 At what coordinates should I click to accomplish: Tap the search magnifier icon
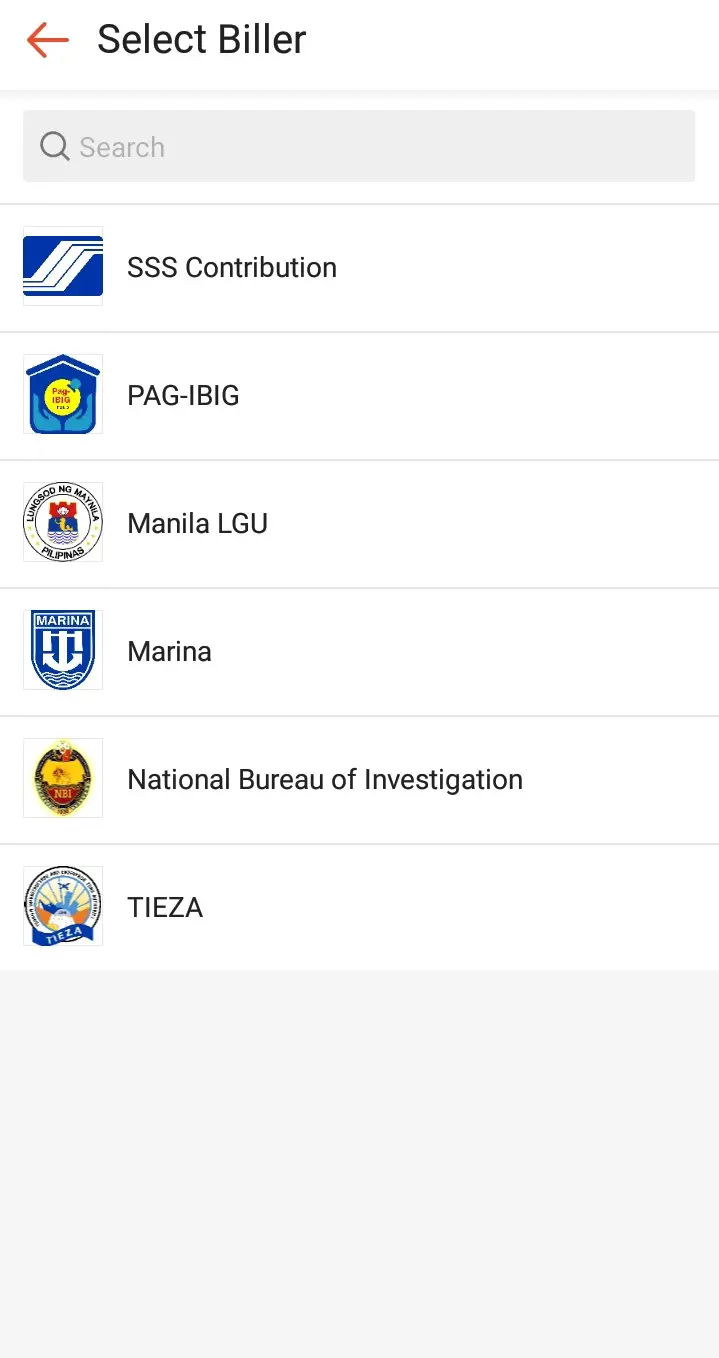click(53, 146)
